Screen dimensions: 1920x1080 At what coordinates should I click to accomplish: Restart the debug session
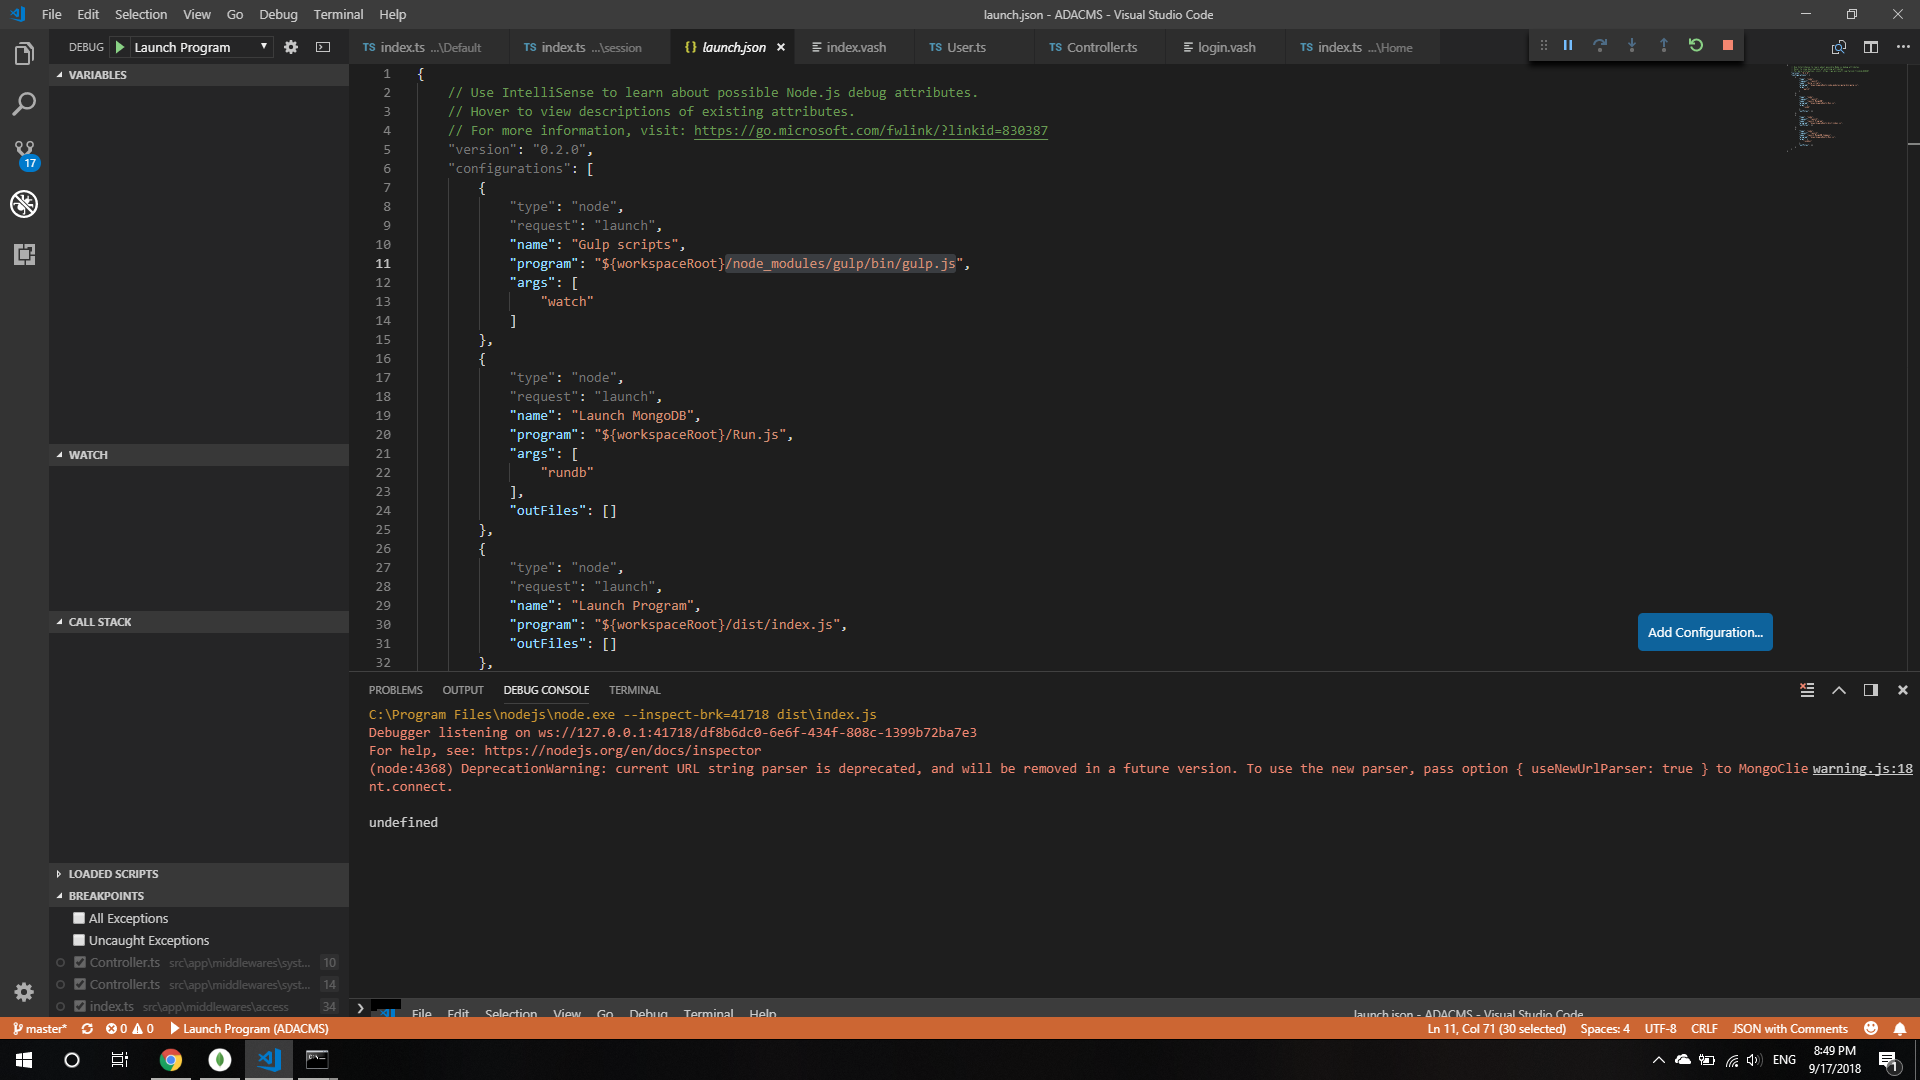[x=1696, y=45]
